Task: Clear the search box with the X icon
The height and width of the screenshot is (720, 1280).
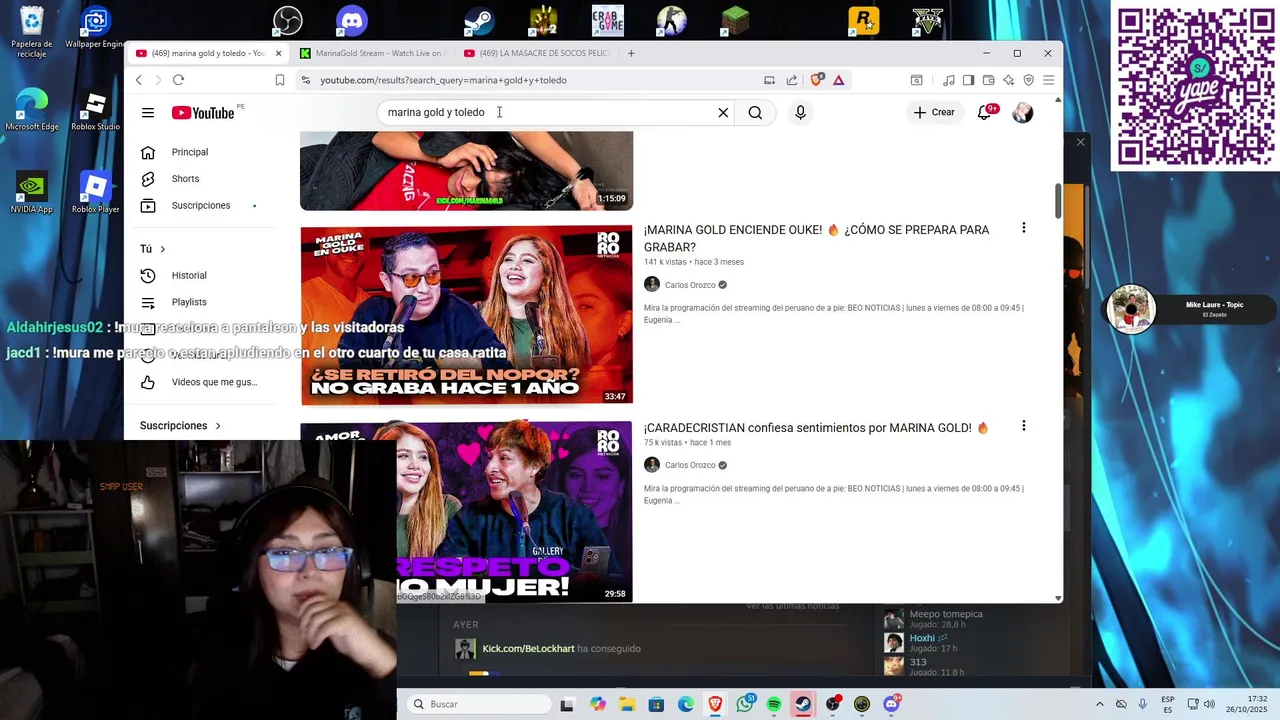Action: (x=723, y=113)
